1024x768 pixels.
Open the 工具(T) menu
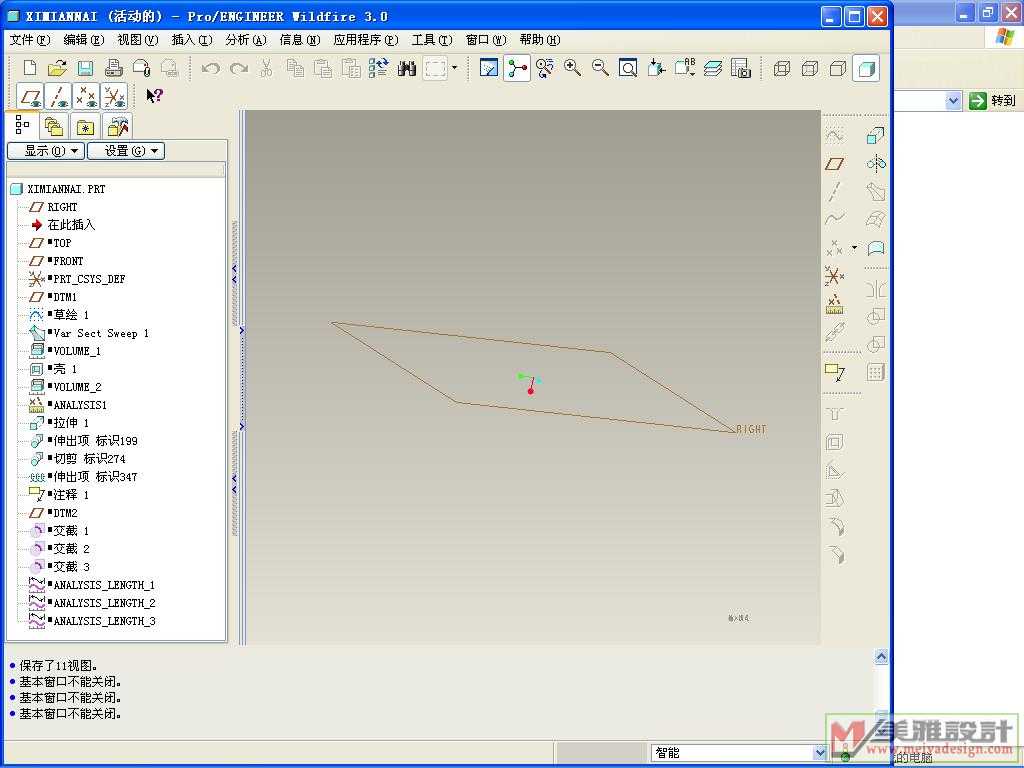[x=432, y=40]
